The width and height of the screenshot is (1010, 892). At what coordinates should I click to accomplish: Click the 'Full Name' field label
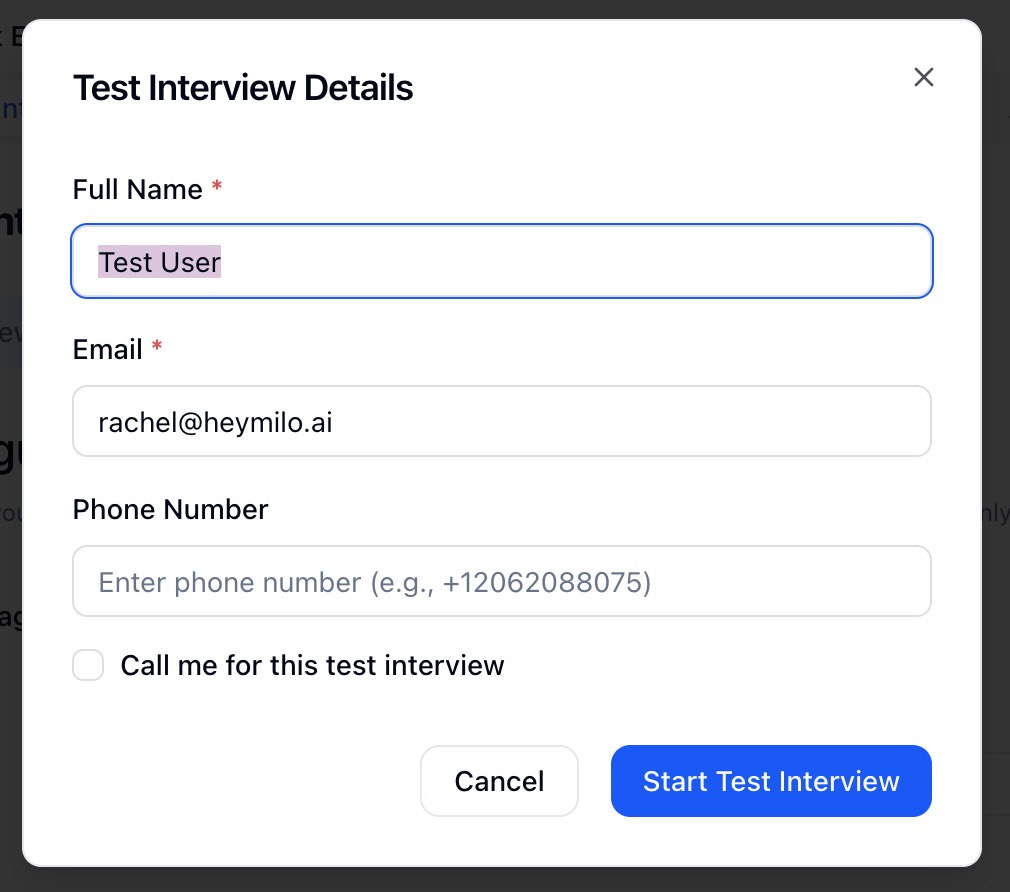click(x=137, y=190)
